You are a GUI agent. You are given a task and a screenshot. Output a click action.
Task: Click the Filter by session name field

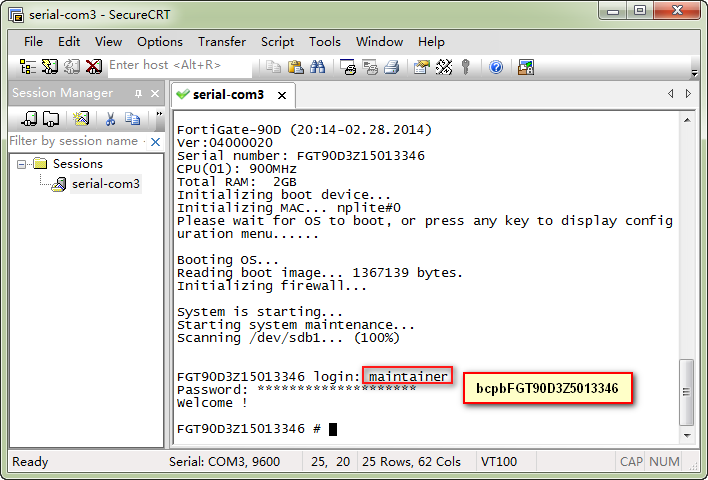pyautogui.click(x=78, y=141)
